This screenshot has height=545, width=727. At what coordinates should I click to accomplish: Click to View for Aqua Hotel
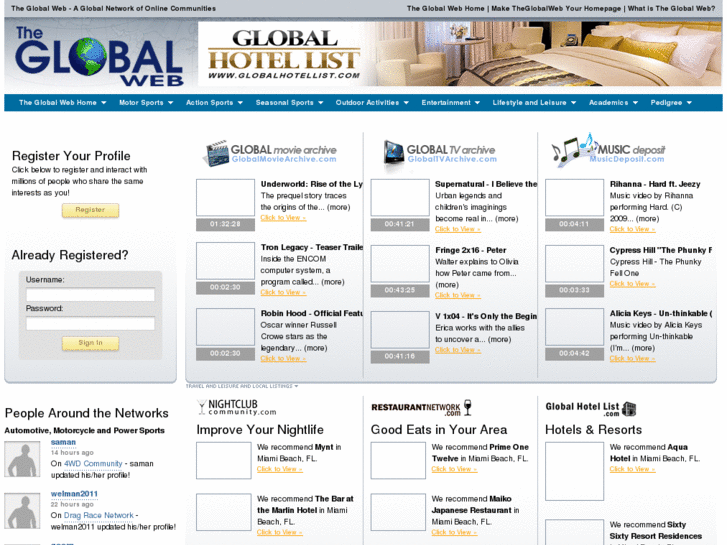(x=632, y=469)
